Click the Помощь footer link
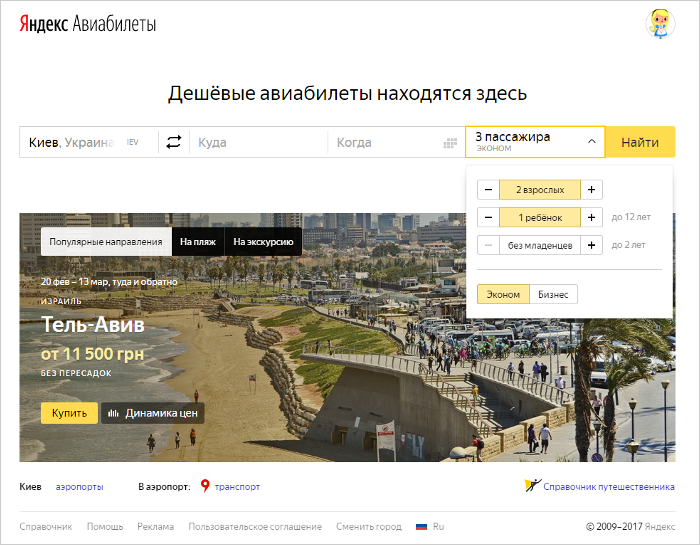 [x=105, y=527]
